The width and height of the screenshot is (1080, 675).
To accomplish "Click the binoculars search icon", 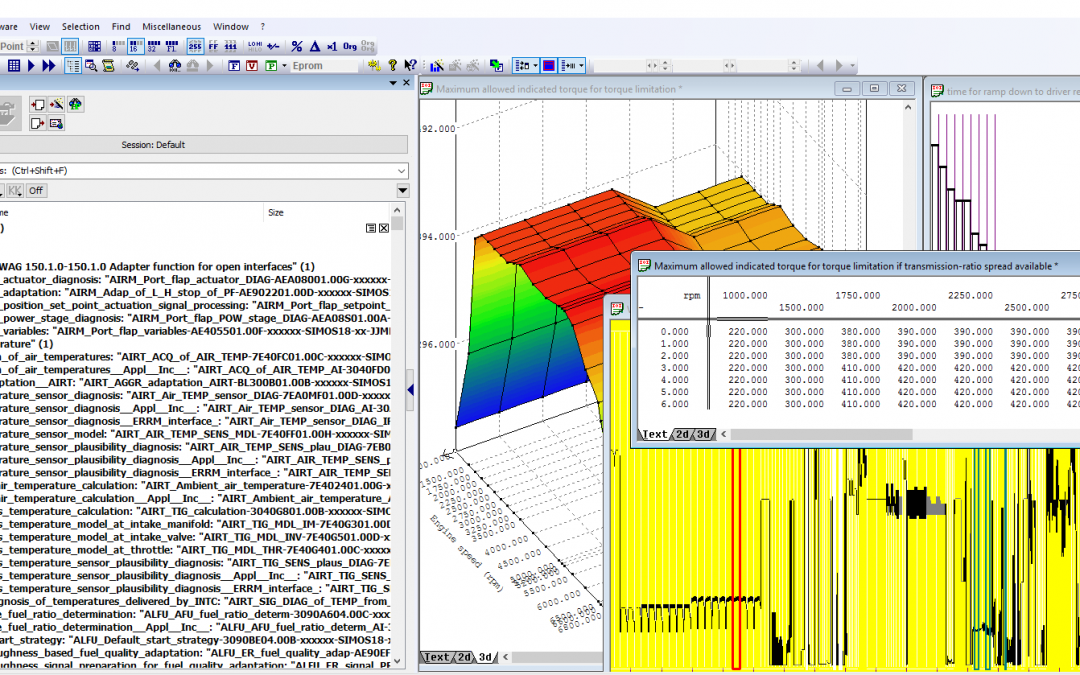I will pyautogui.click(x=174, y=65).
